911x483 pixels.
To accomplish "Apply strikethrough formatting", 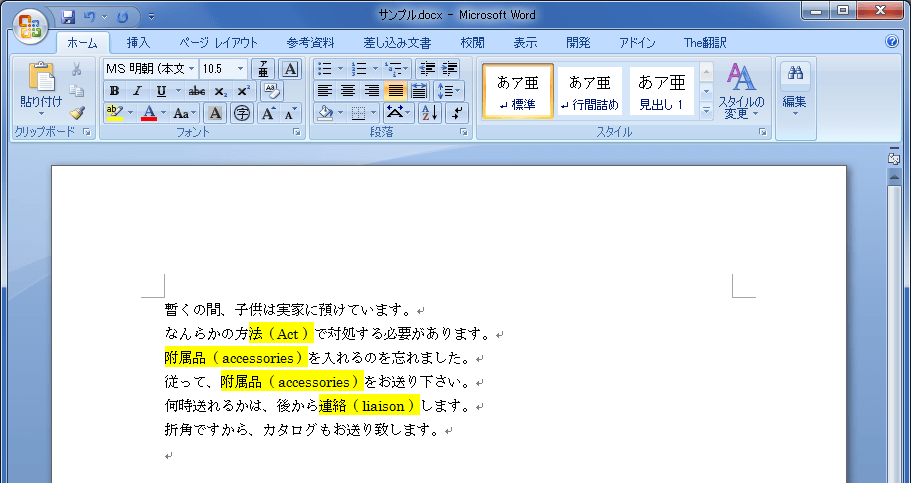I will click(x=196, y=91).
